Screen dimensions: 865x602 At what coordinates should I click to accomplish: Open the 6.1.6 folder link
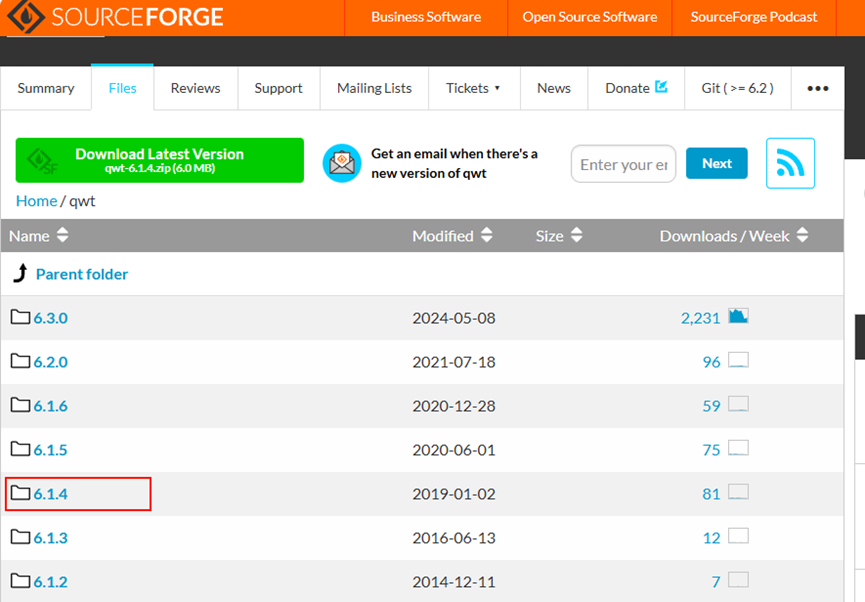coord(51,406)
